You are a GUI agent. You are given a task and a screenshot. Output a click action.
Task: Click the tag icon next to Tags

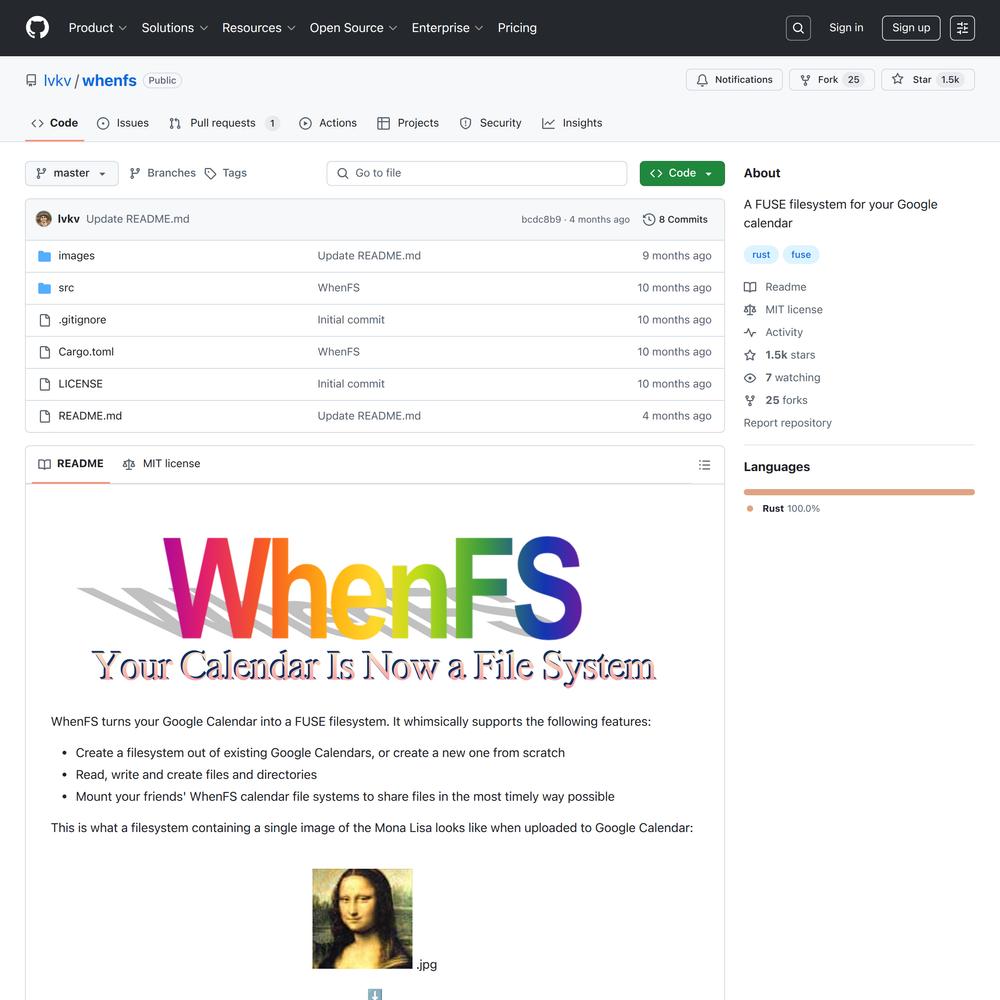[210, 173]
